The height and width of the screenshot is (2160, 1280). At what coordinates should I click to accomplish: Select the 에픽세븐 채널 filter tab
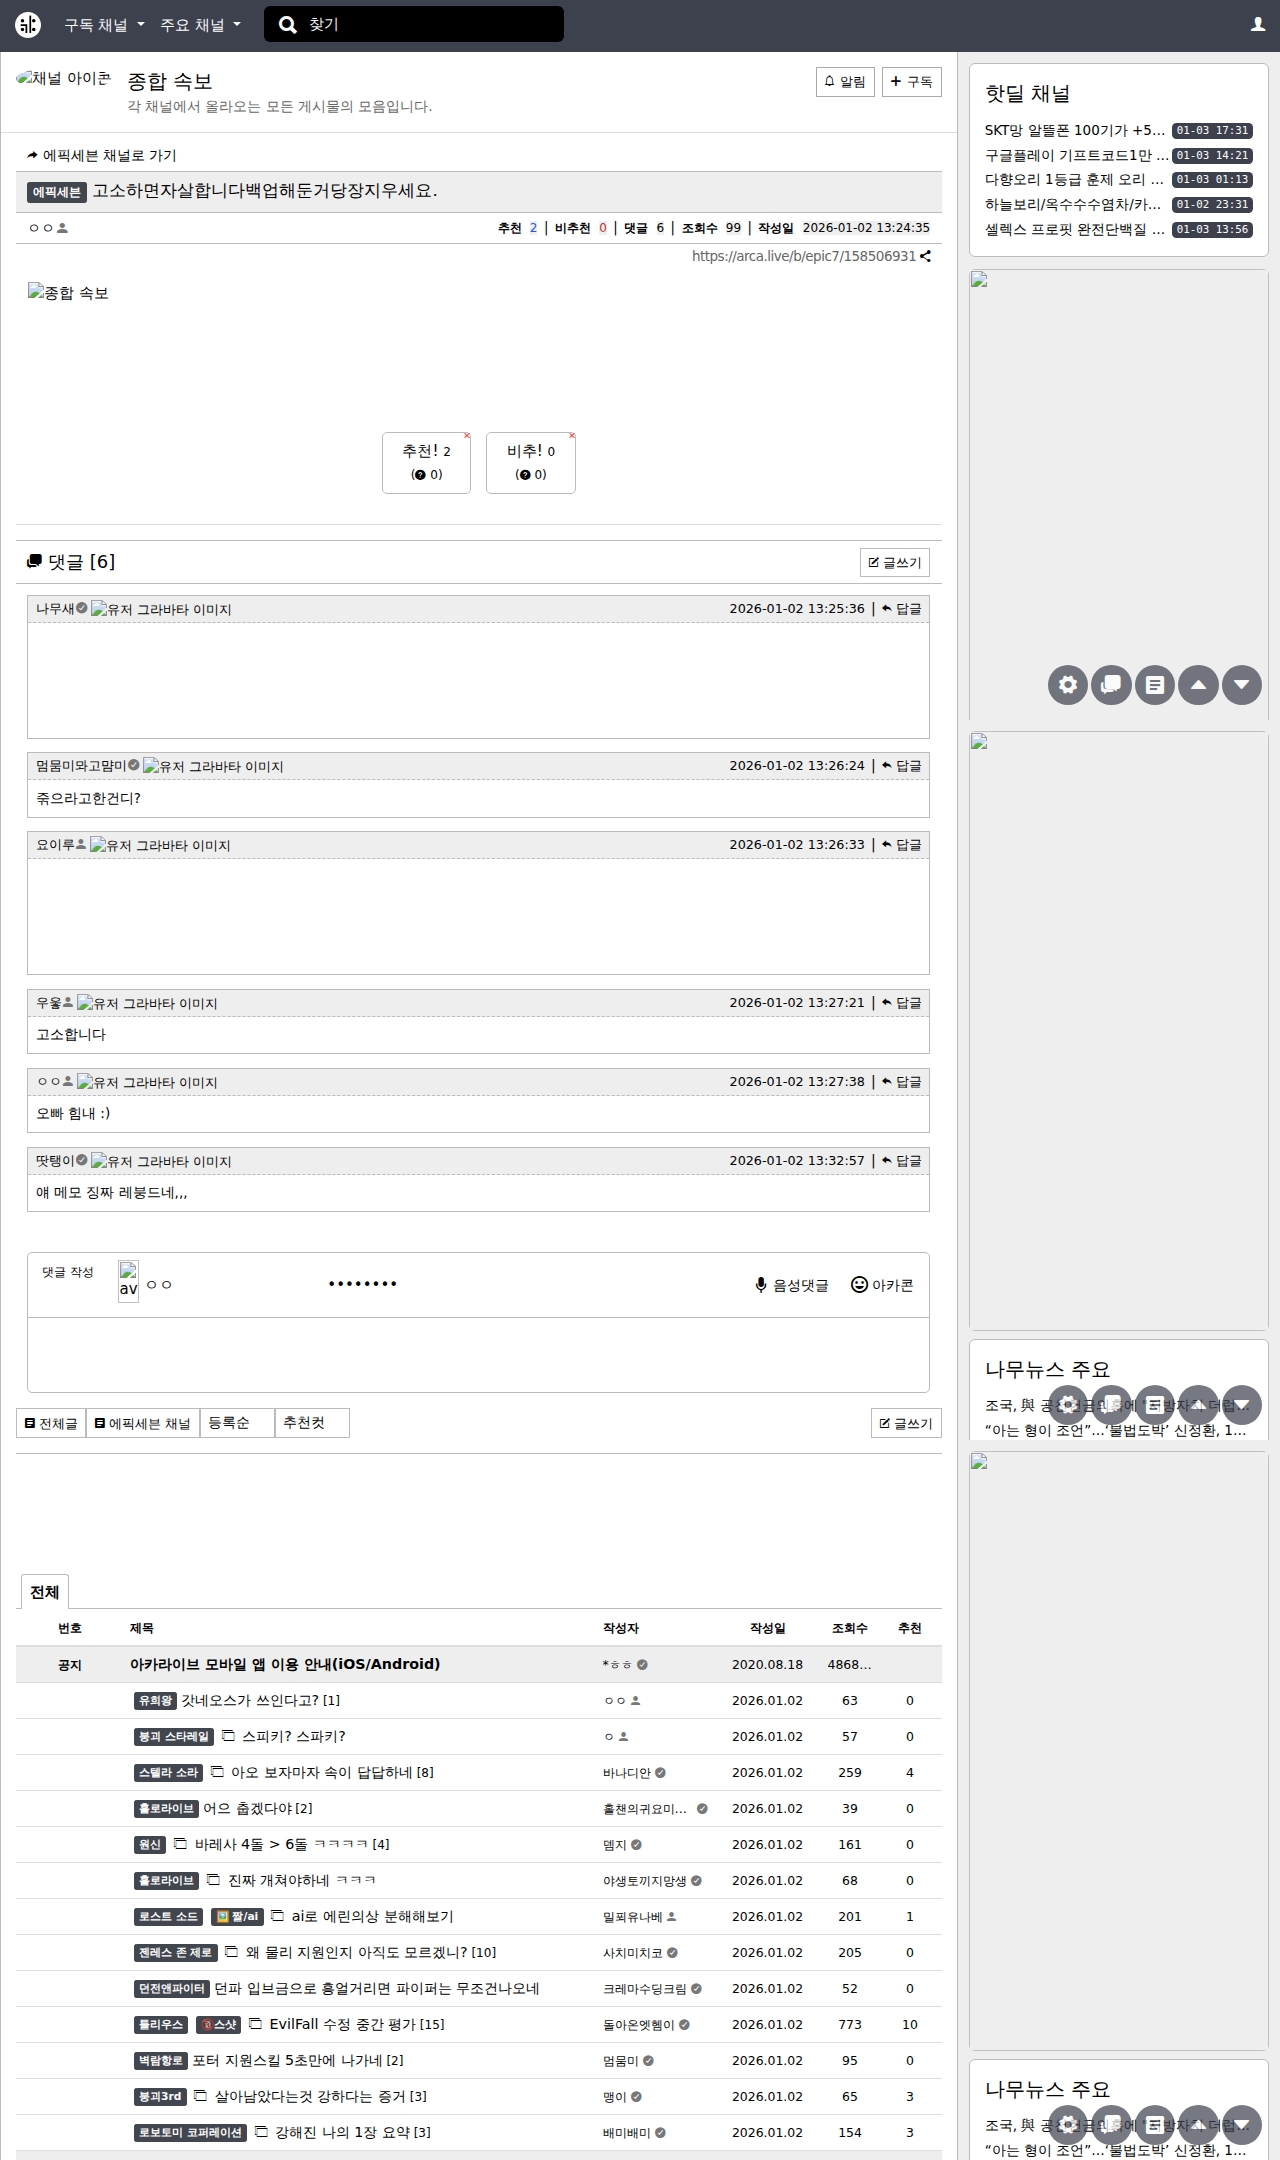click(143, 1423)
